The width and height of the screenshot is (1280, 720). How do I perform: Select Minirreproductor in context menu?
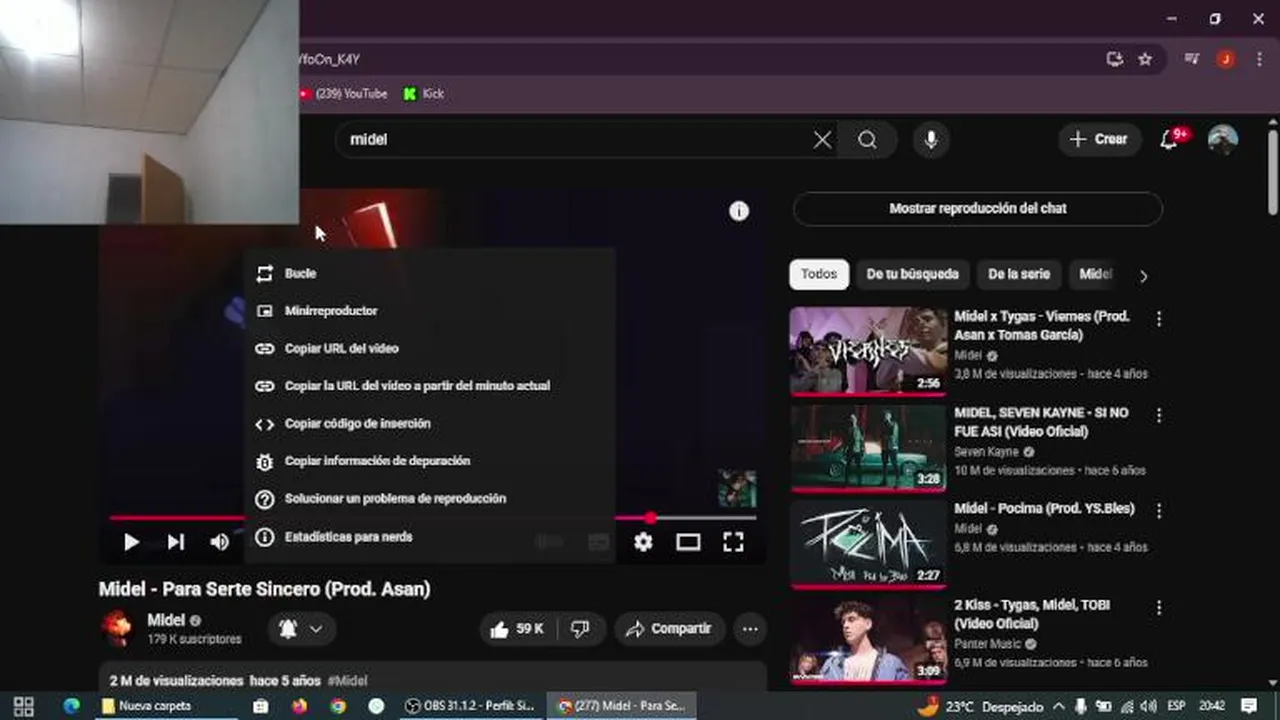pos(429,311)
